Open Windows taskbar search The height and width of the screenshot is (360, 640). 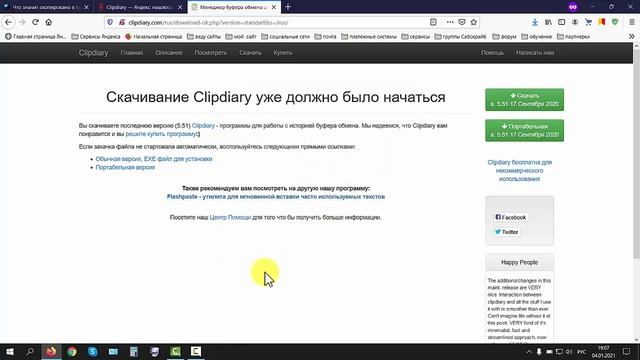(x=30, y=351)
